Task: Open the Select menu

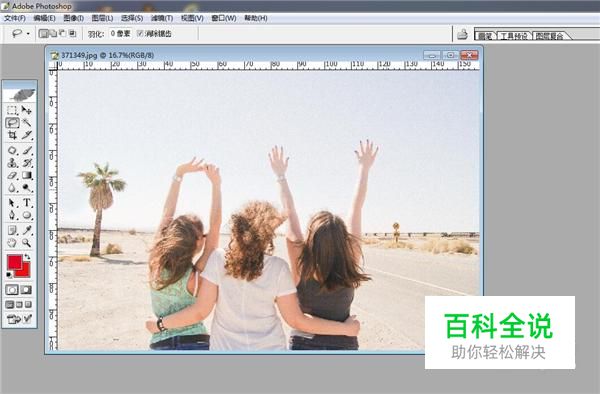Action: coord(132,18)
